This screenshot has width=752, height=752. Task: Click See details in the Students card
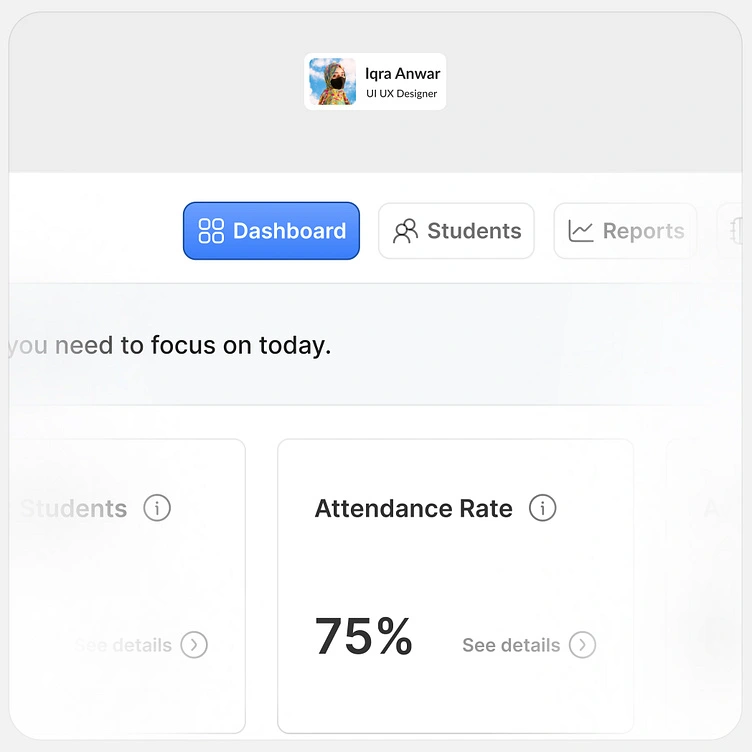[125, 645]
